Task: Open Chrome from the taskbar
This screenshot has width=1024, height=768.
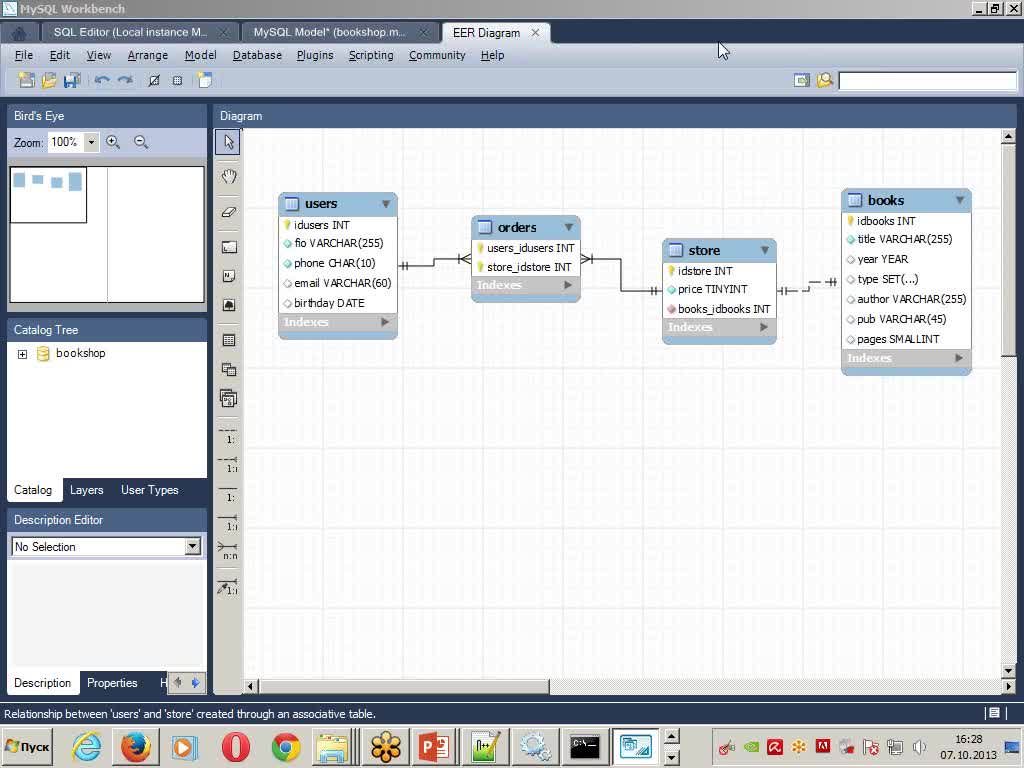Action: coord(286,746)
